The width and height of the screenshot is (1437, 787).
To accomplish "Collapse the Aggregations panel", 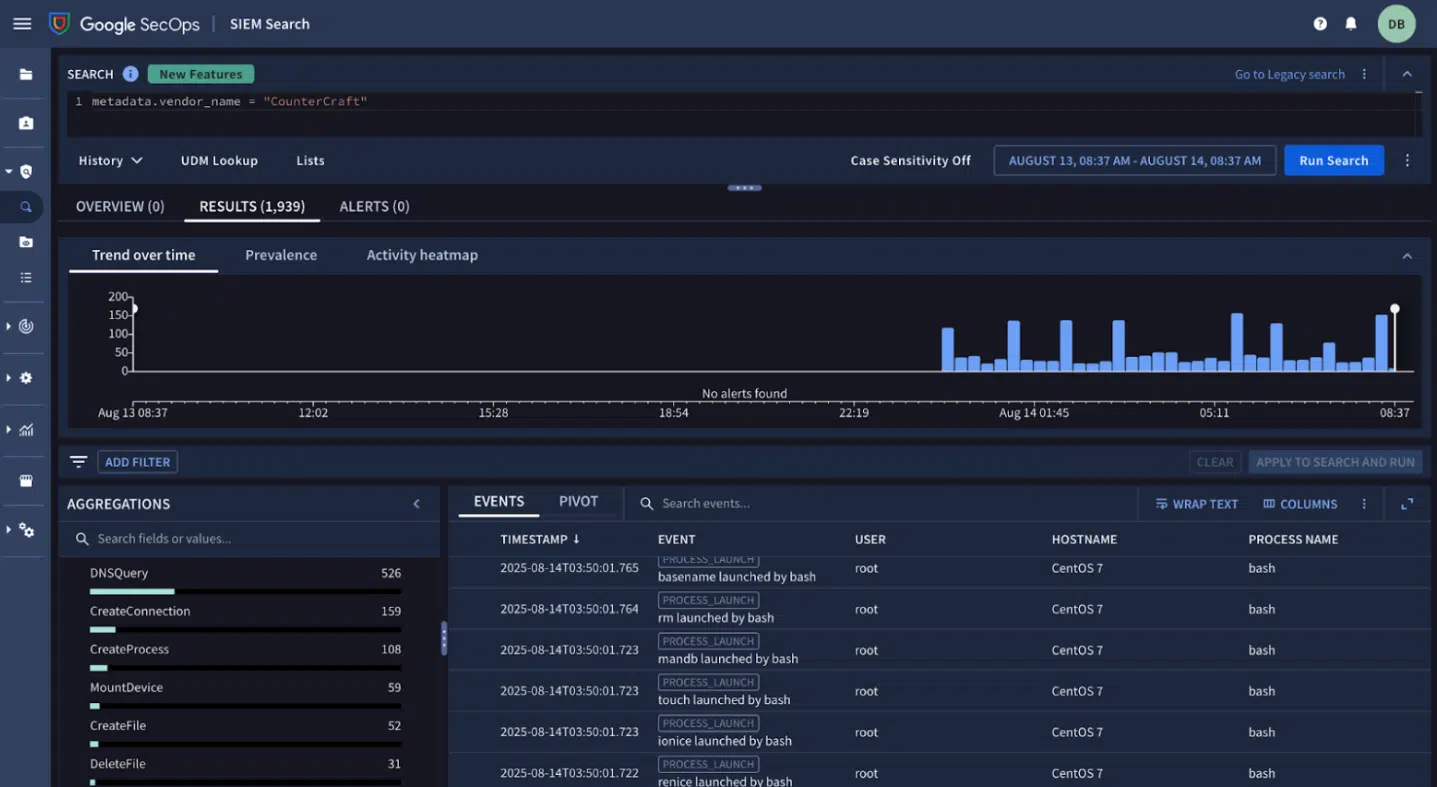I will (x=417, y=504).
